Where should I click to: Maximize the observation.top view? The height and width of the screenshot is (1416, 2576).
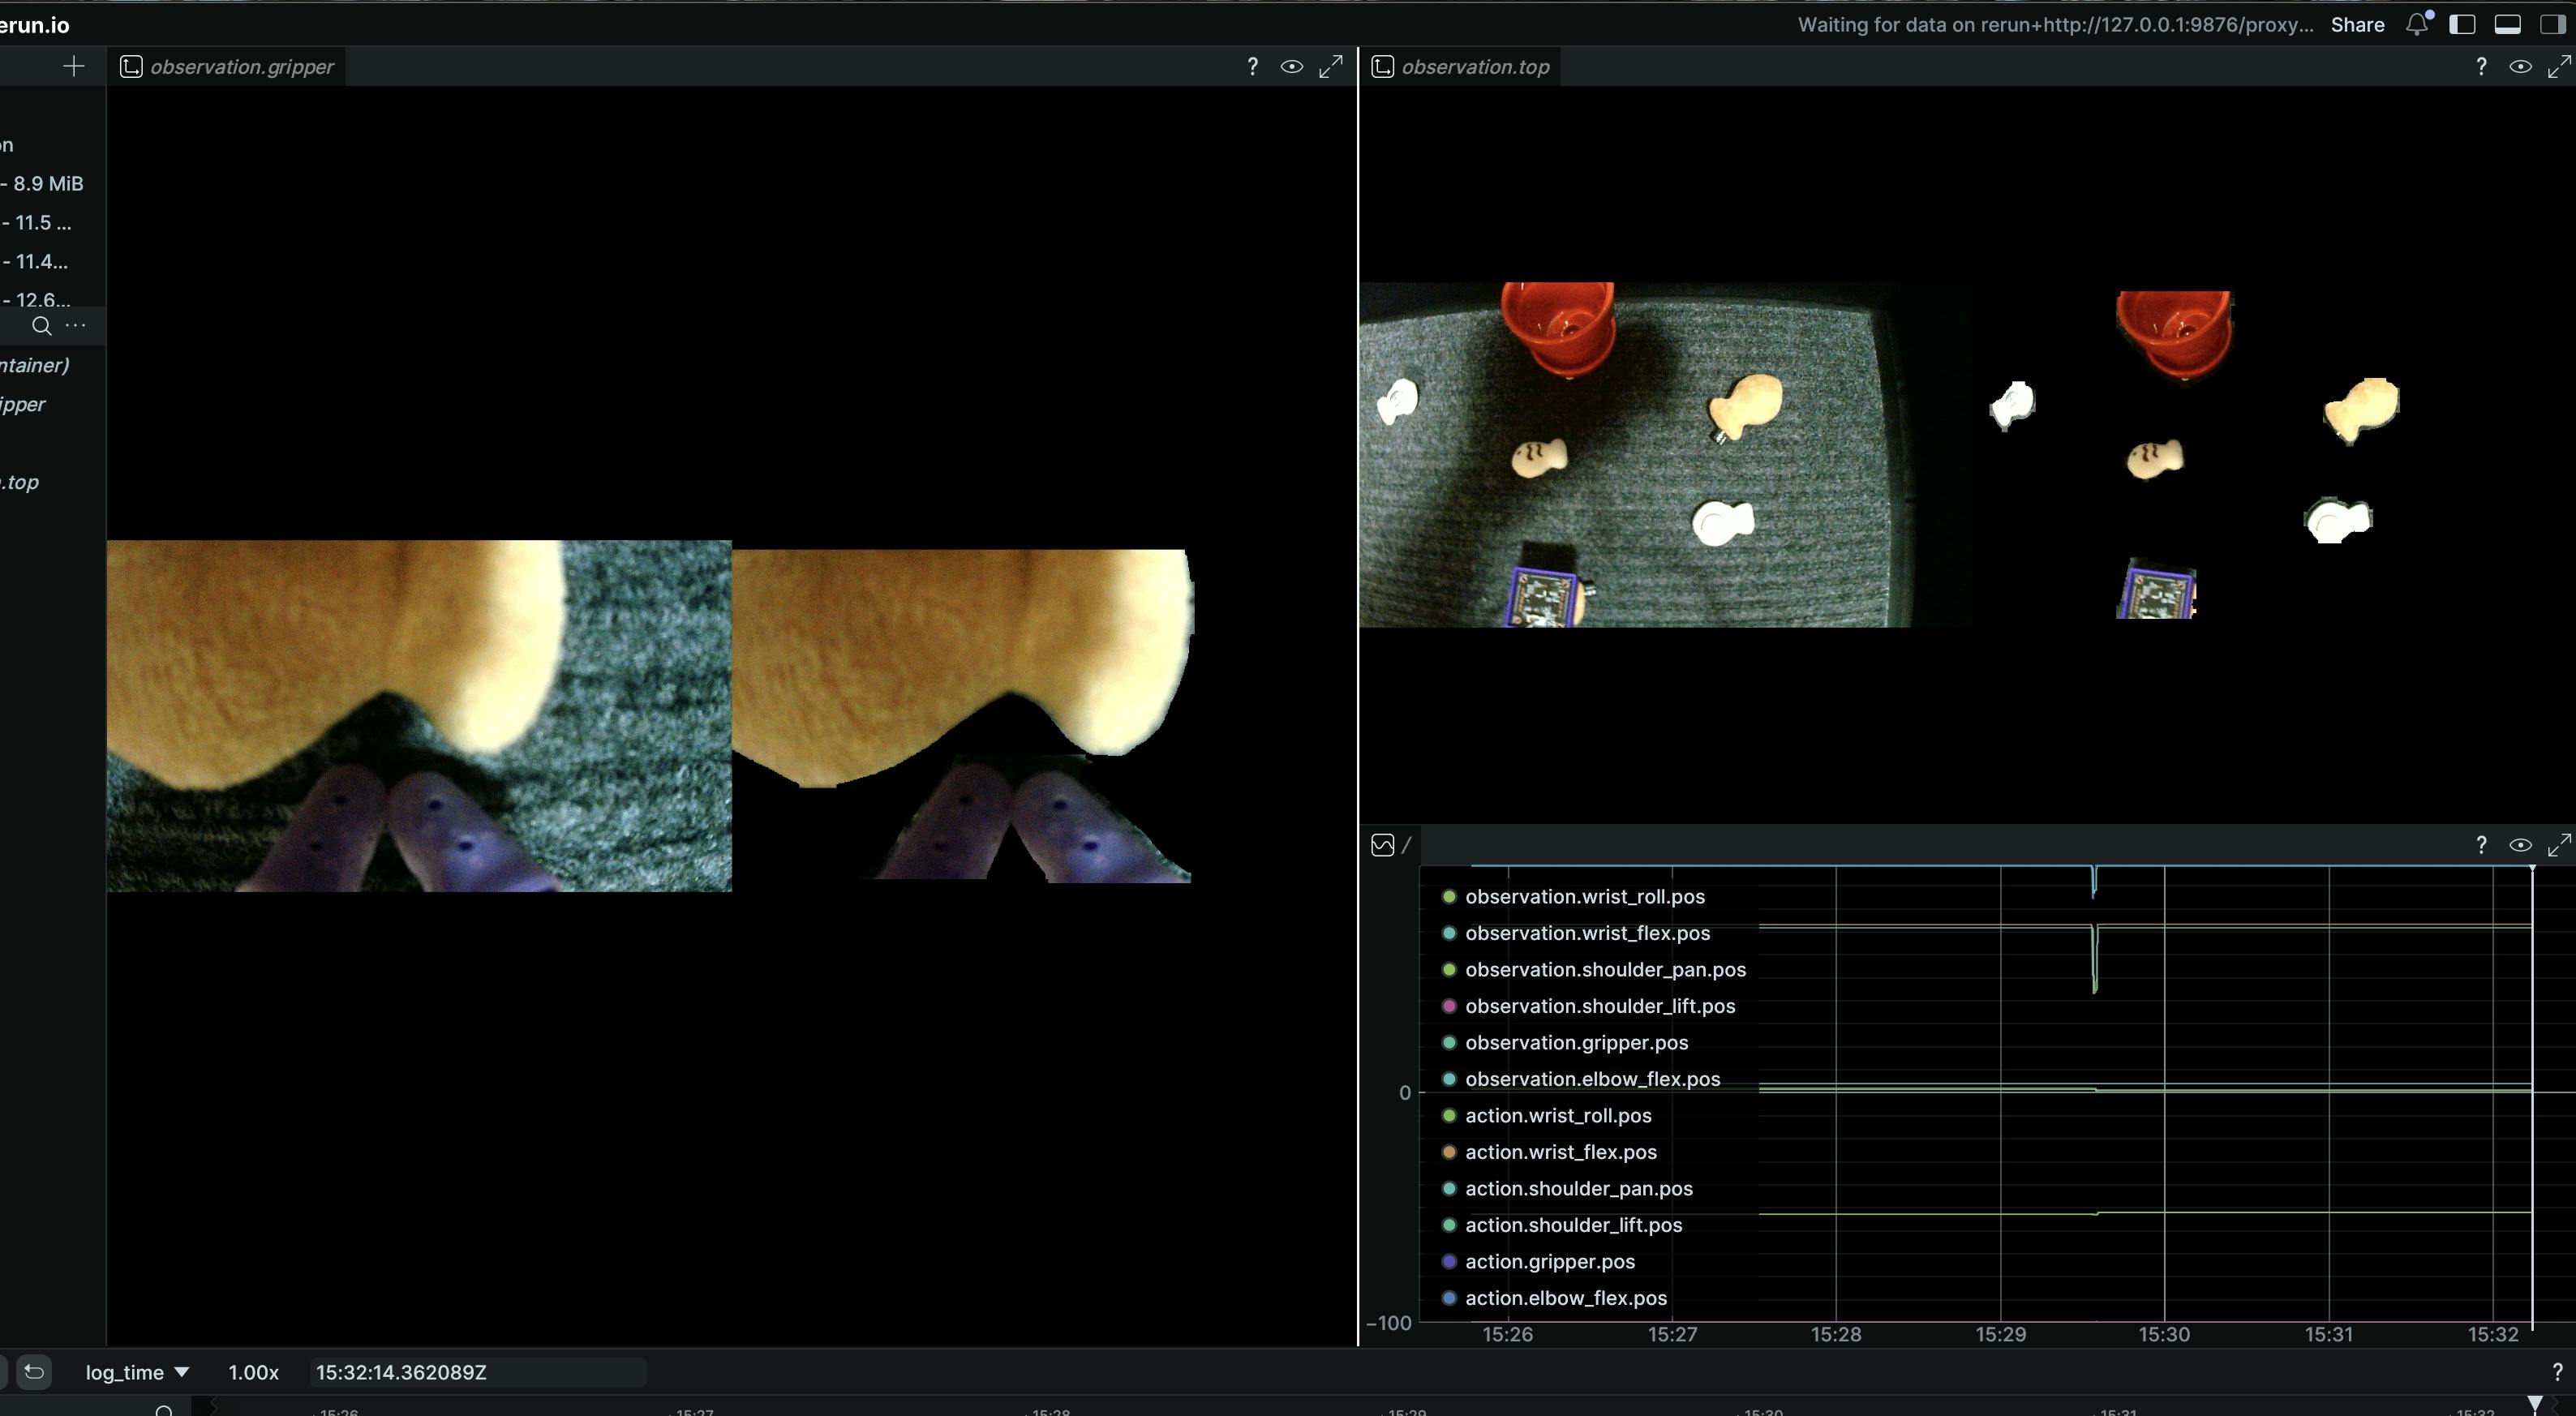tap(2559, 67)
